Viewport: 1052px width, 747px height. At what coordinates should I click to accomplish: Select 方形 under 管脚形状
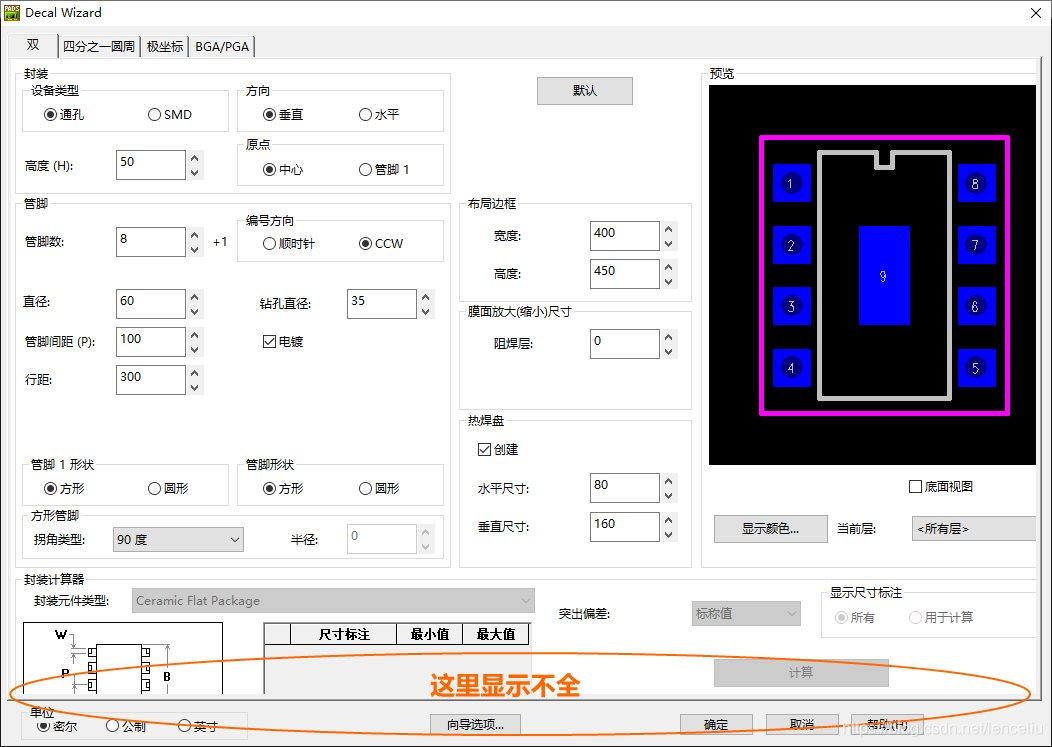click(x=270, y=489)
